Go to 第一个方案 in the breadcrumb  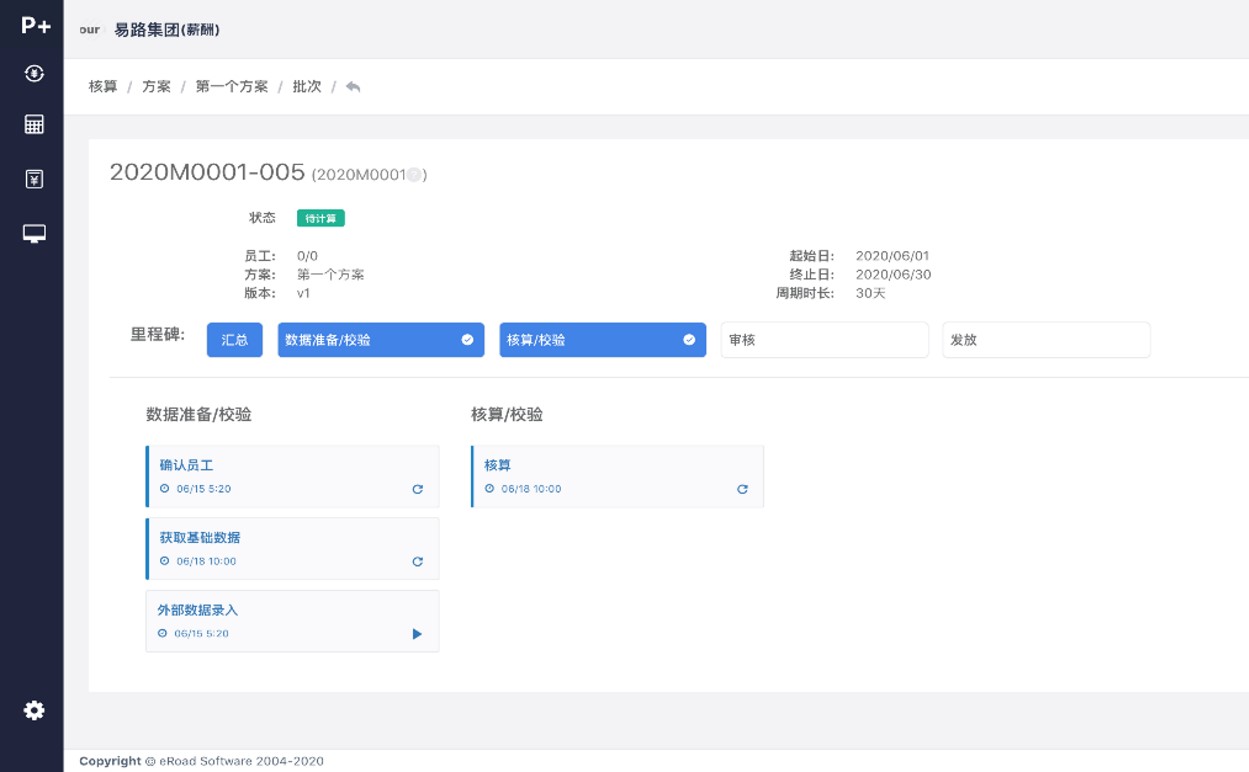(x=232, y=87)
